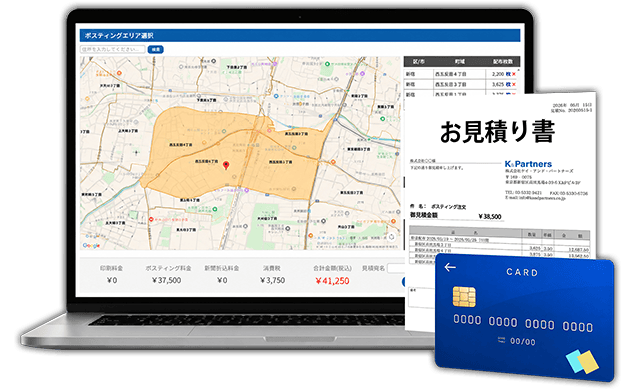Image resolution: width=635 pixels, height=390 pixels.
Task: Remove the 2,200枚 row with its red X
Action: point(514,74)
